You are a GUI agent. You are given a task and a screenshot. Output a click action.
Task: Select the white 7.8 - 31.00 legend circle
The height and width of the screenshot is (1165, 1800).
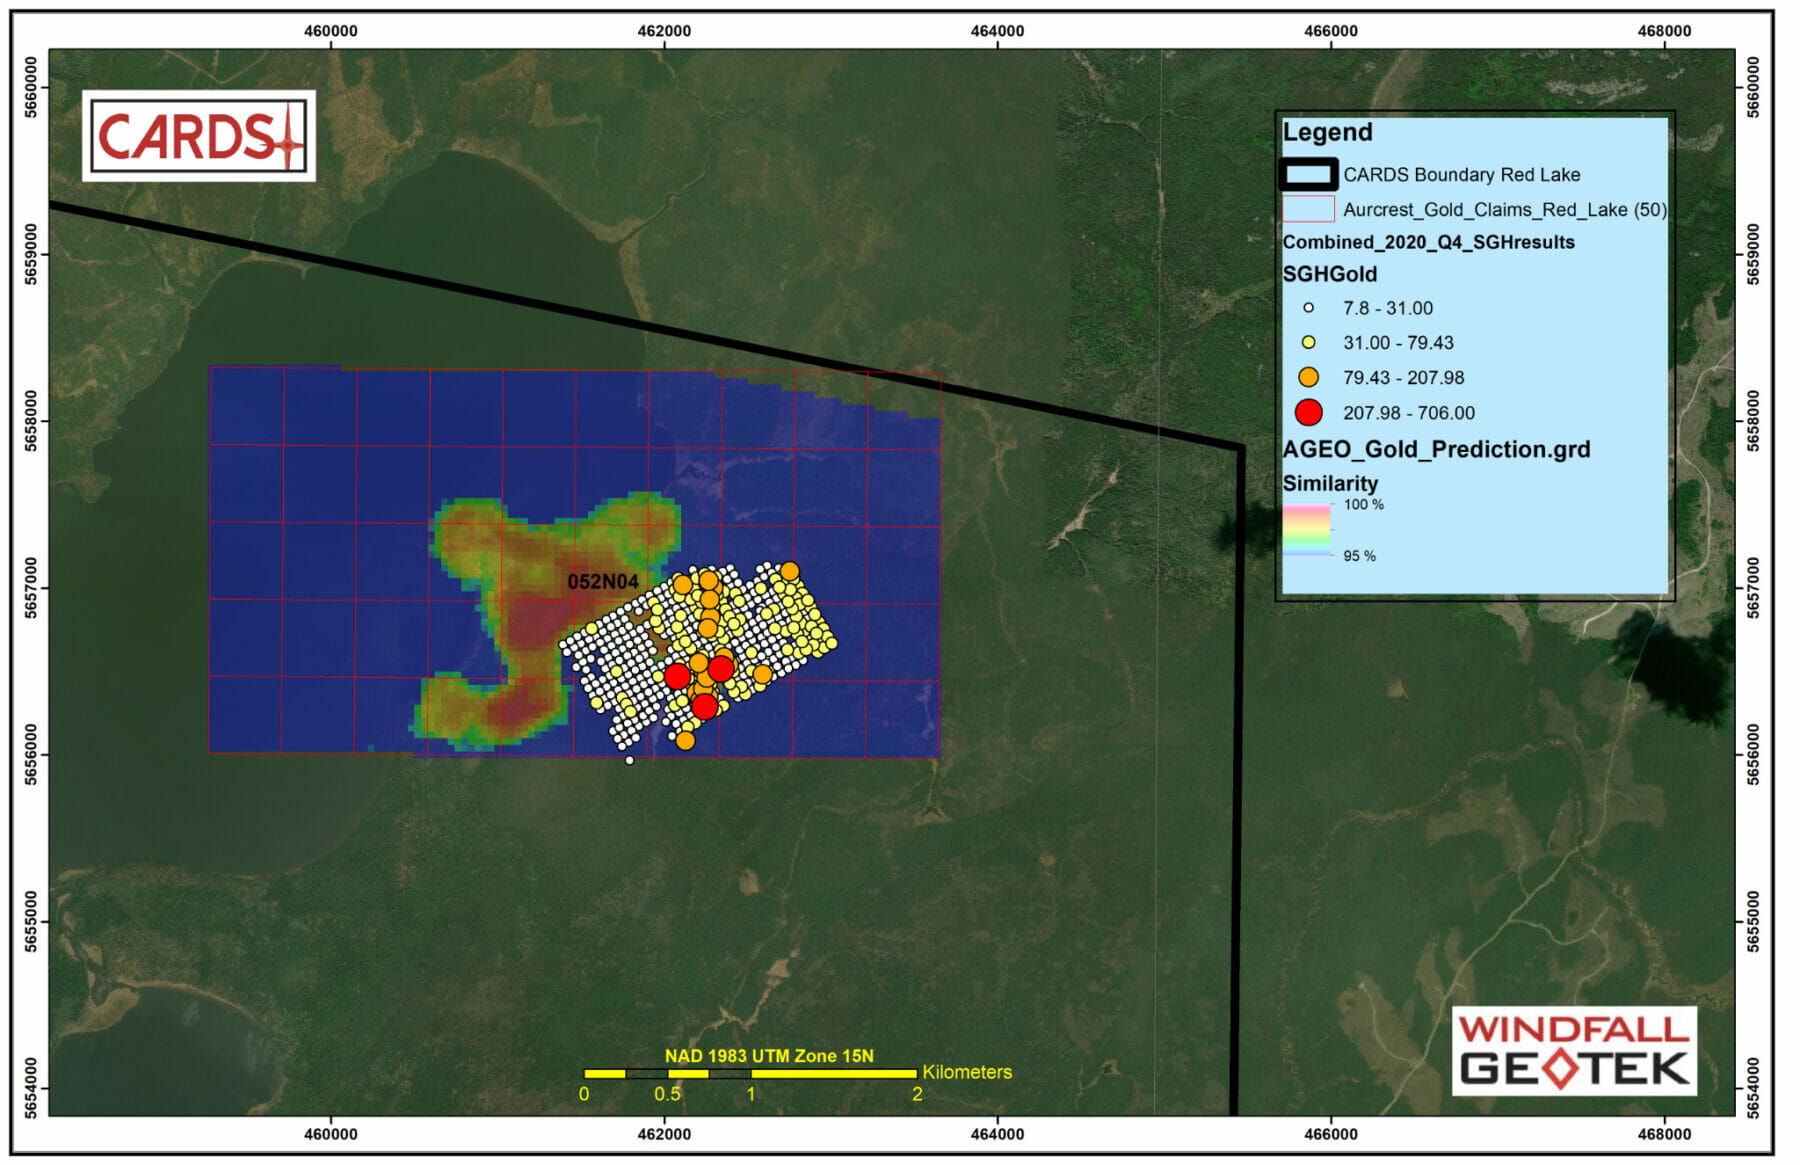click(1308, 308)
